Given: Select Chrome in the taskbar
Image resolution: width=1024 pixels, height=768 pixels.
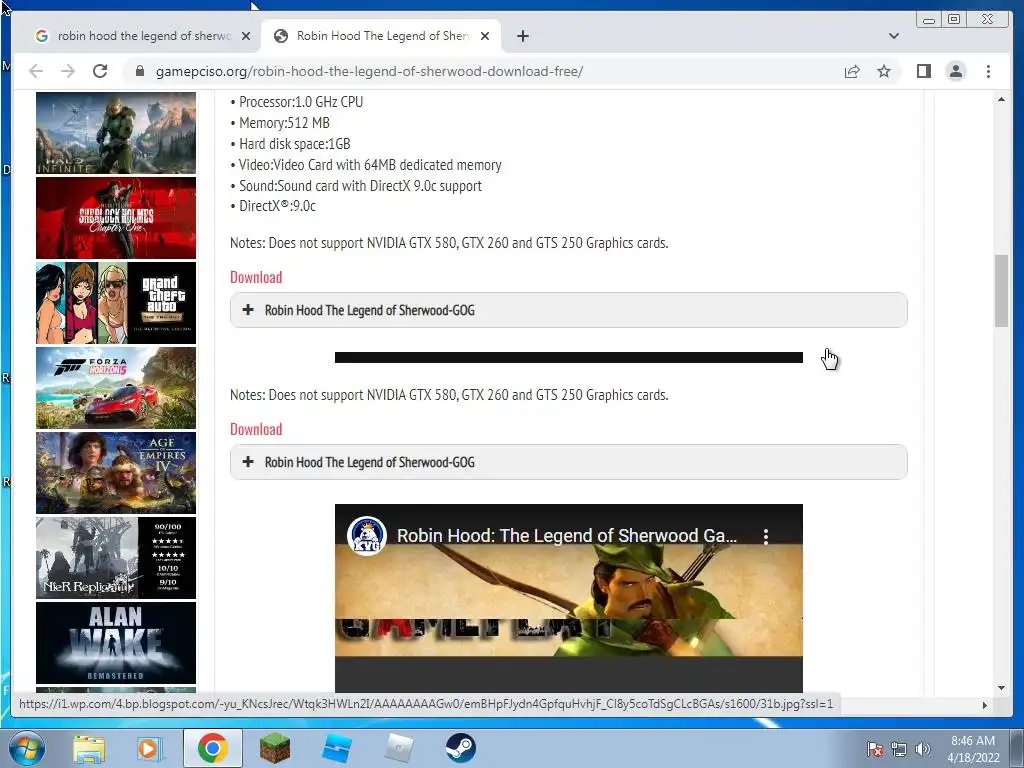Looking at the screenshot, I should tap(212, 748).
